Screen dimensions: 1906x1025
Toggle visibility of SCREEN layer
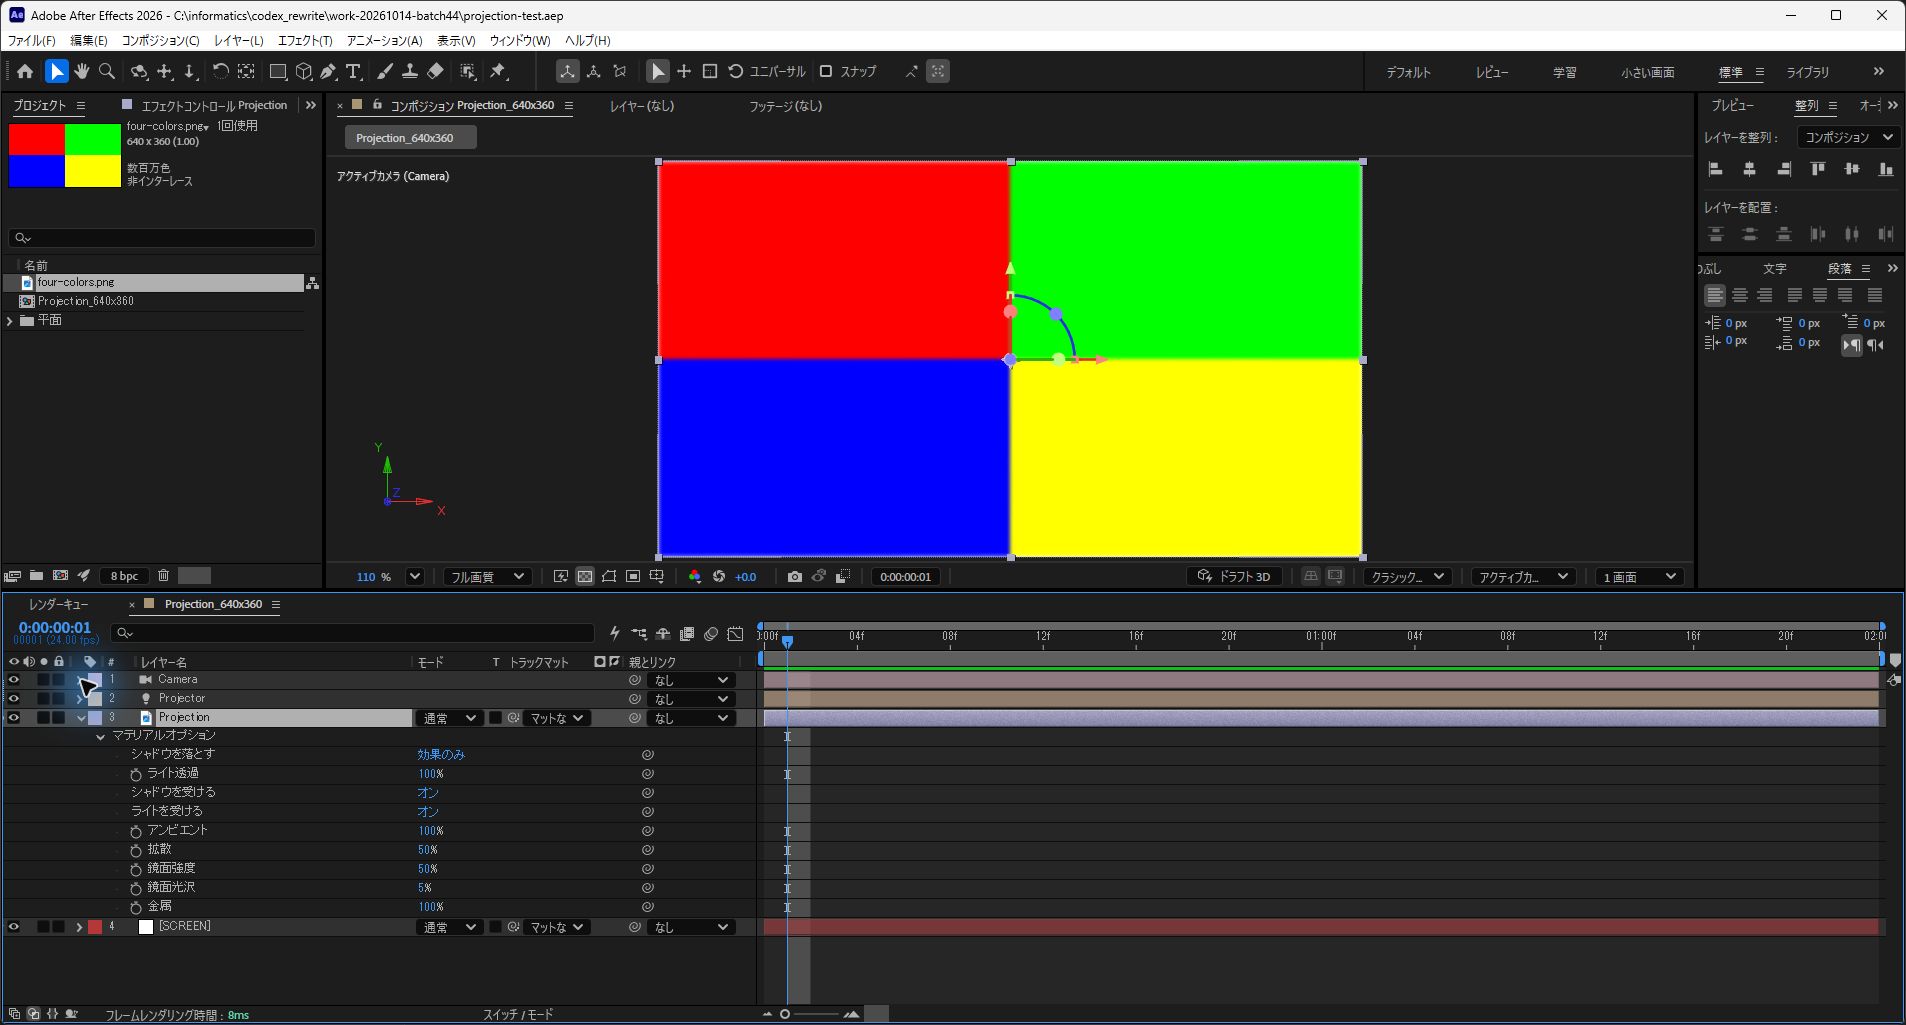click(14, 927)
